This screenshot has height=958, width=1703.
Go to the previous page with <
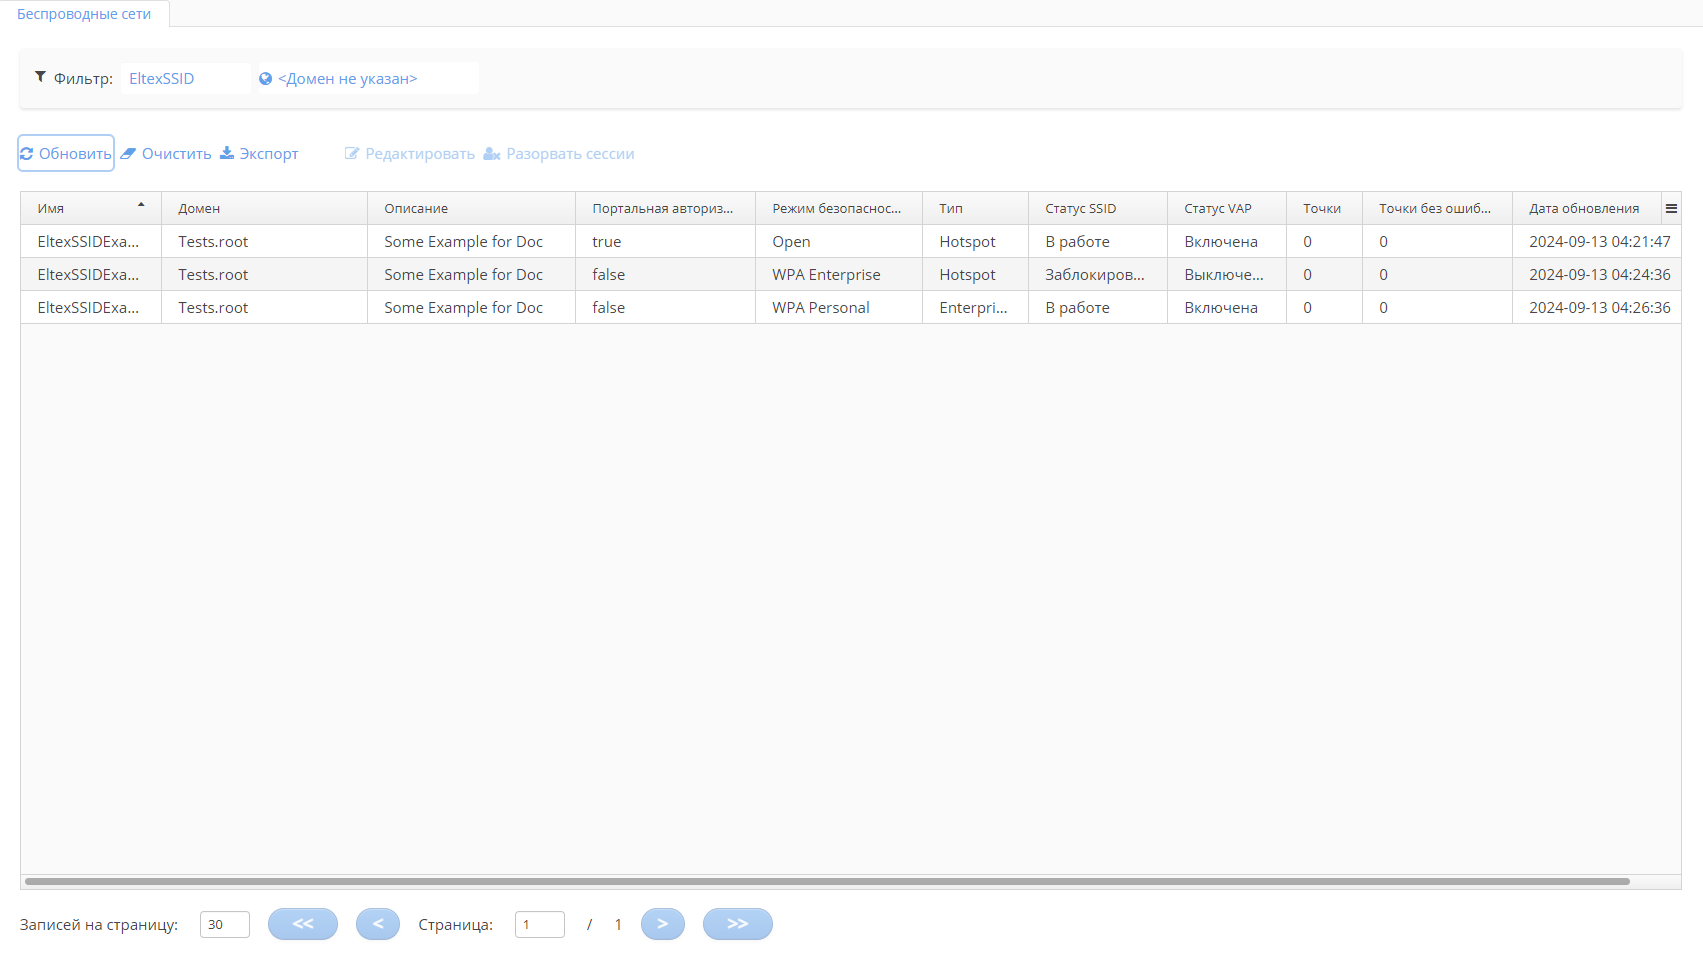click(x=377, y=924)
